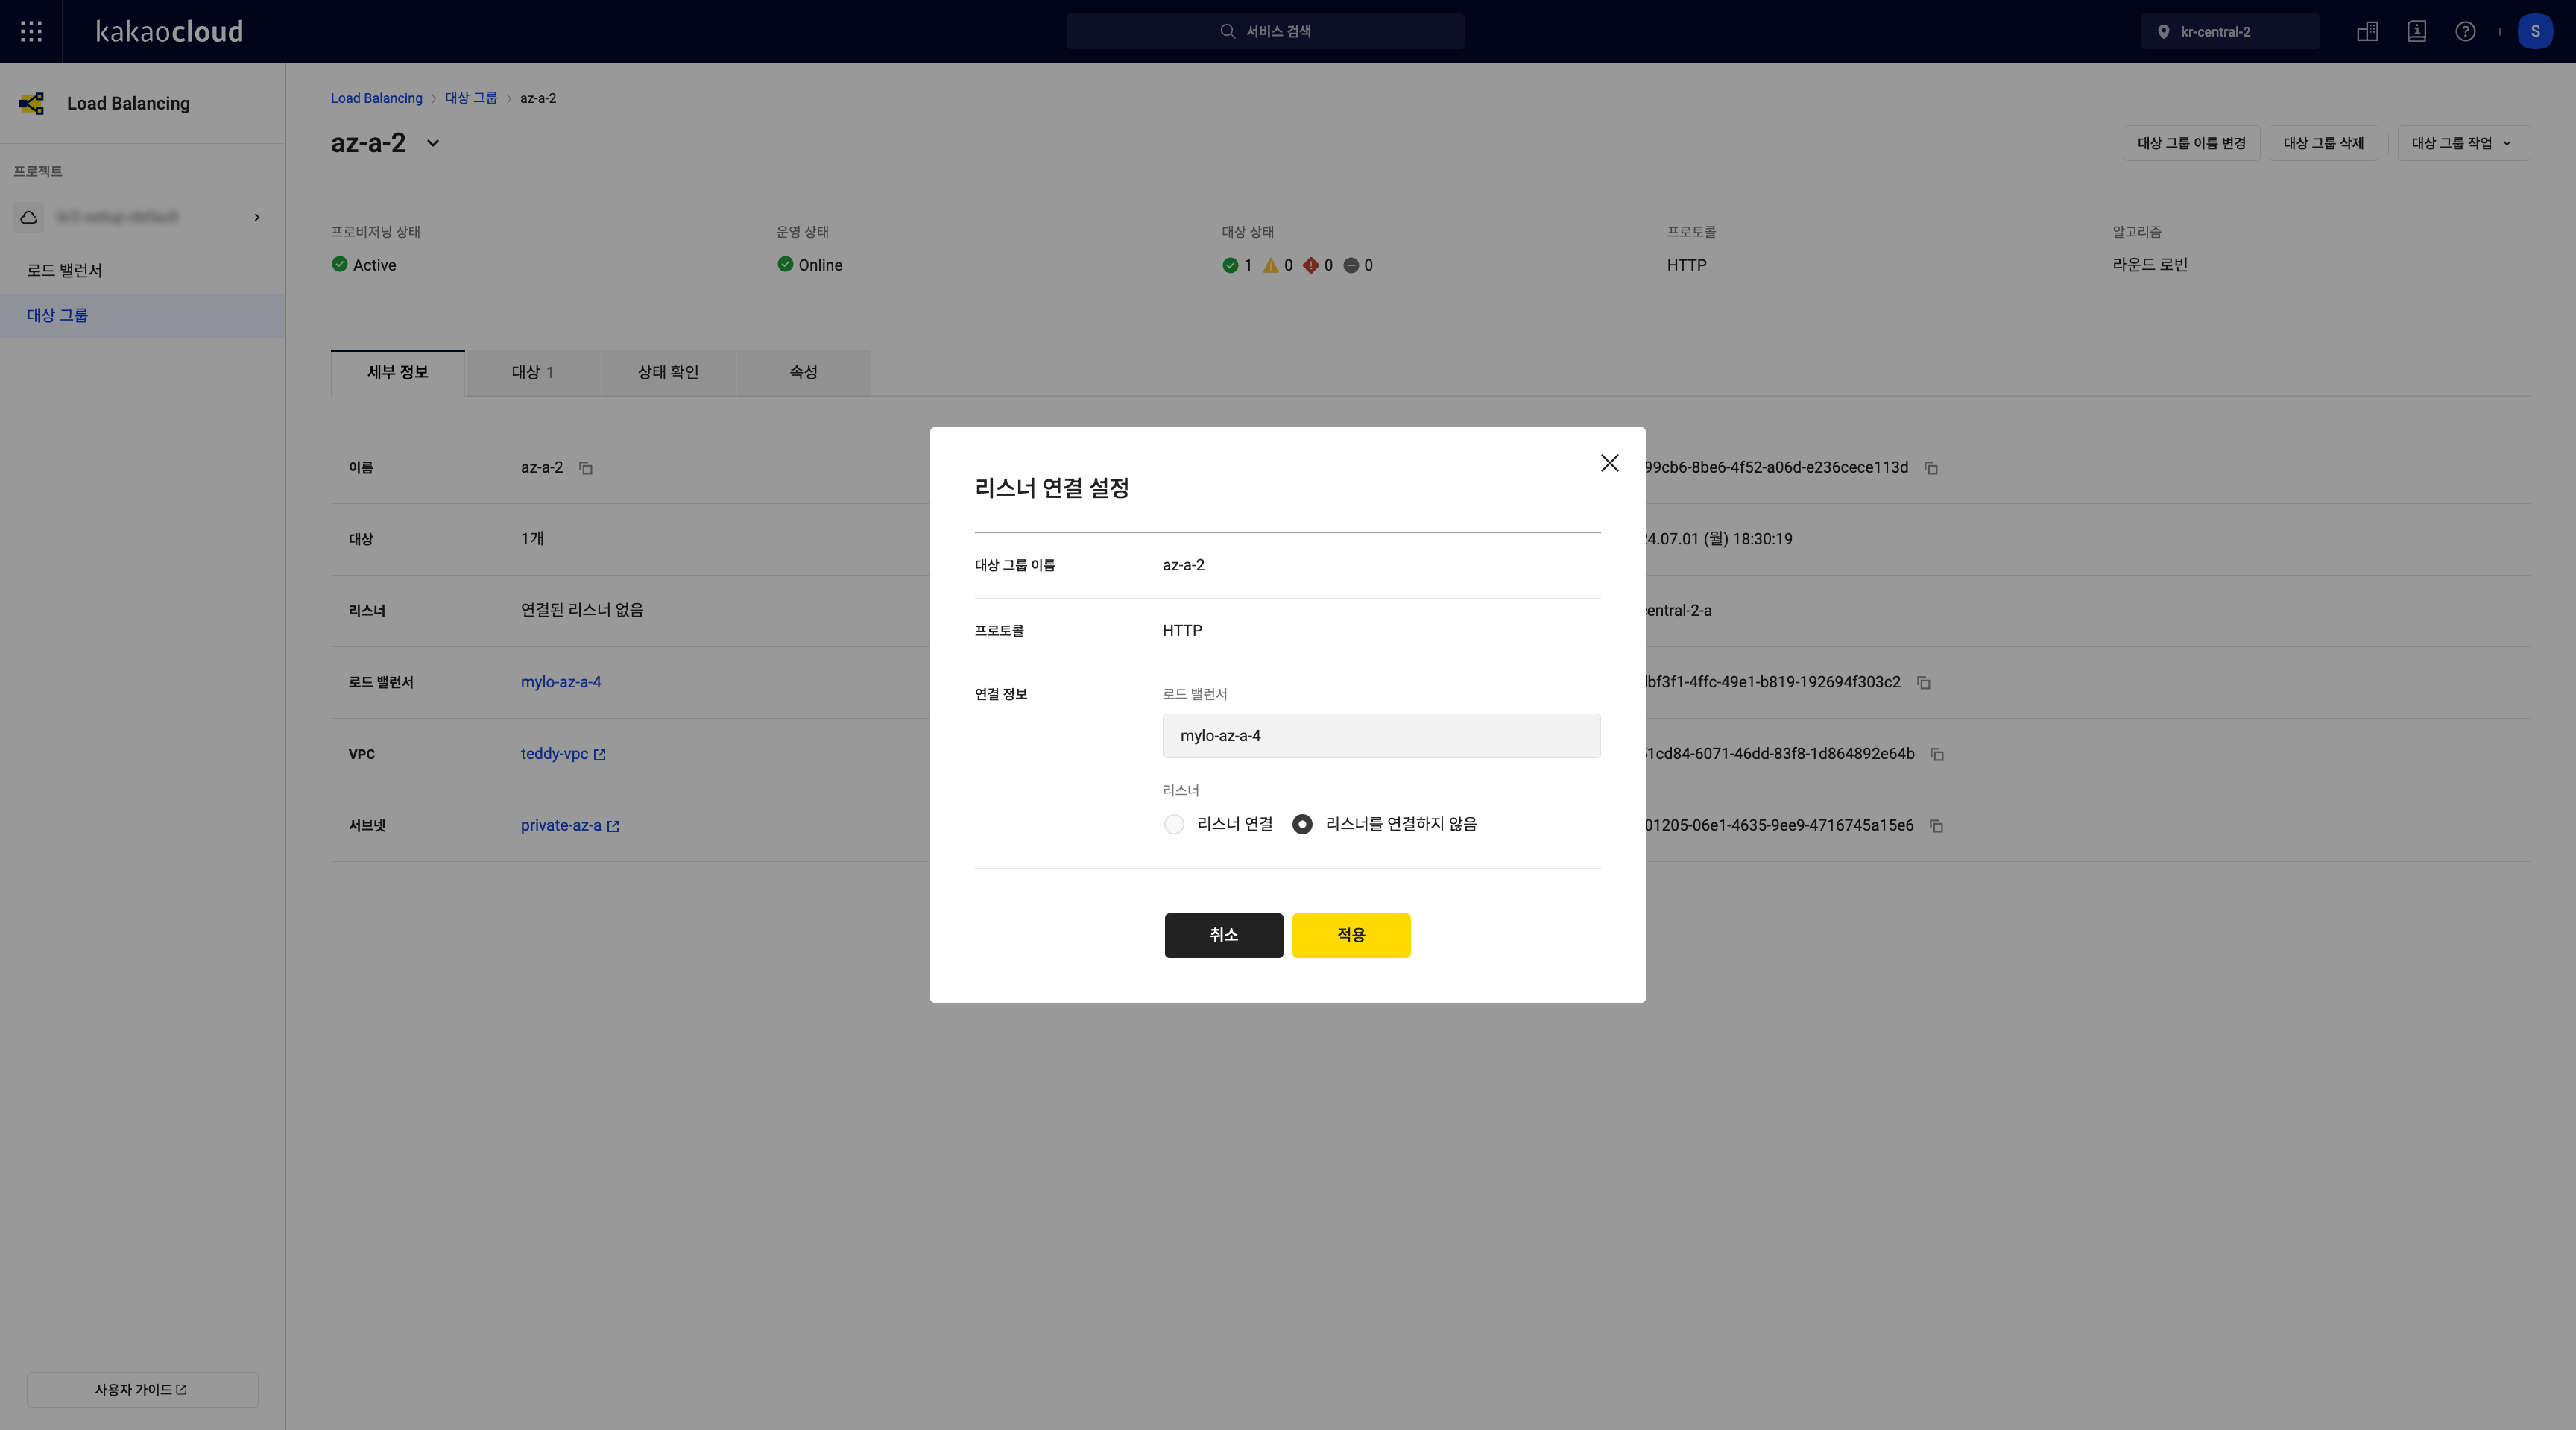The image size is (2576, 1430).
Task: Click the '대상 그룹' breadcrumb link
Action: [471, 98]
